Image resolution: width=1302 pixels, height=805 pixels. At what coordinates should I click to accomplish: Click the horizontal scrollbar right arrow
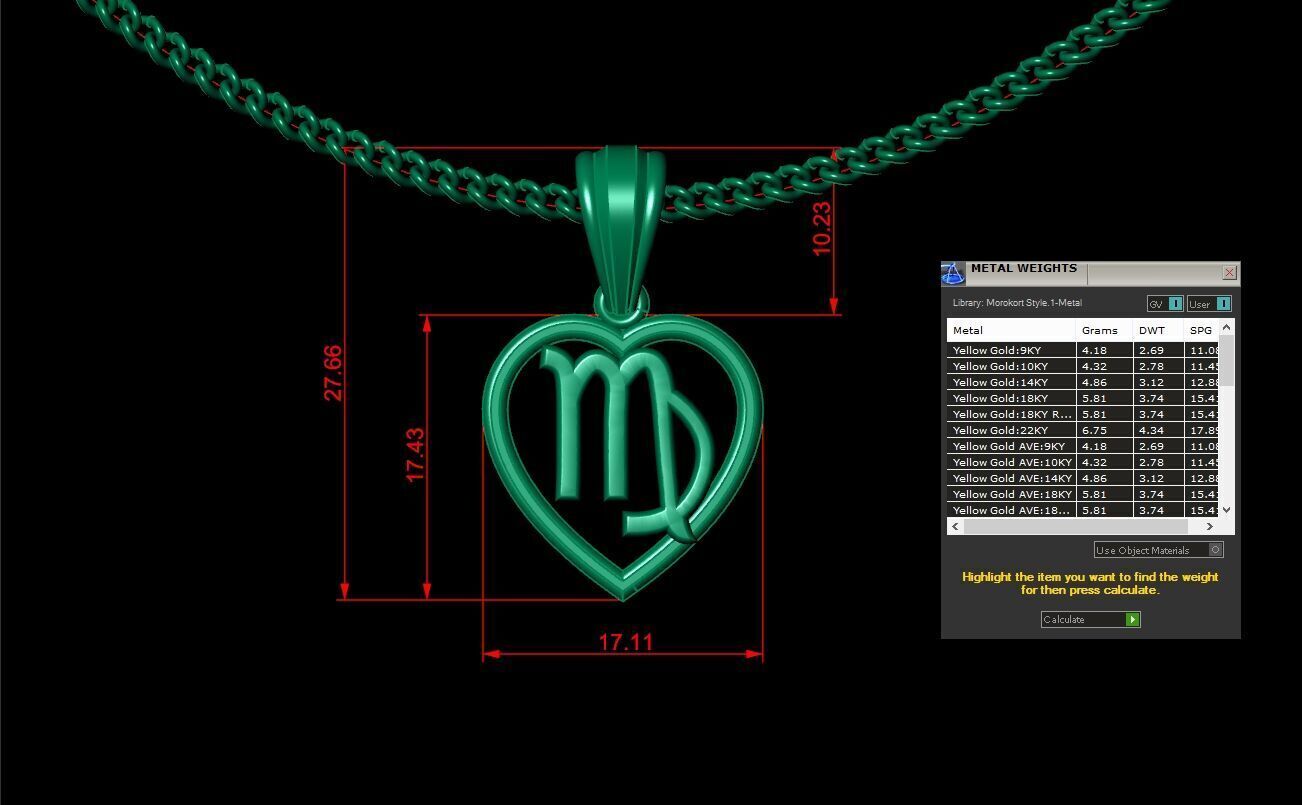pos(1210,526)
